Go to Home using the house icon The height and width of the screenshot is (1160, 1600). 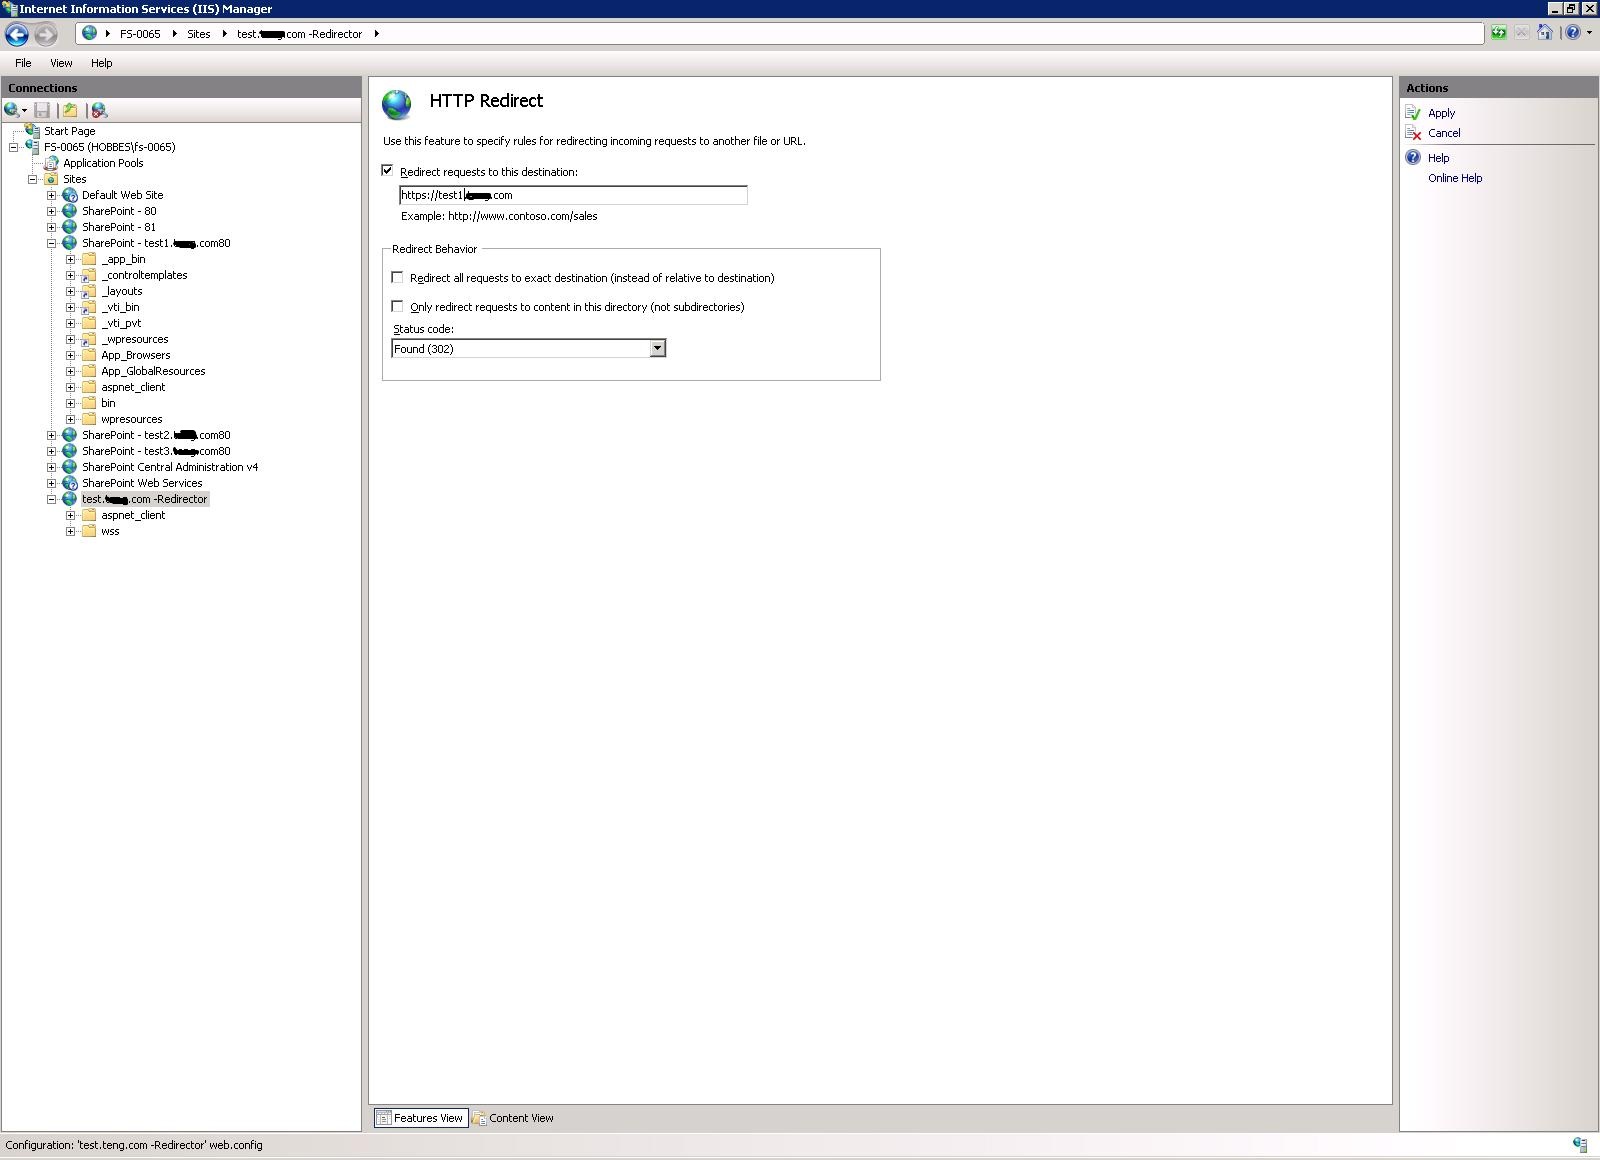pyautogui.click(x=1544, y=33)
